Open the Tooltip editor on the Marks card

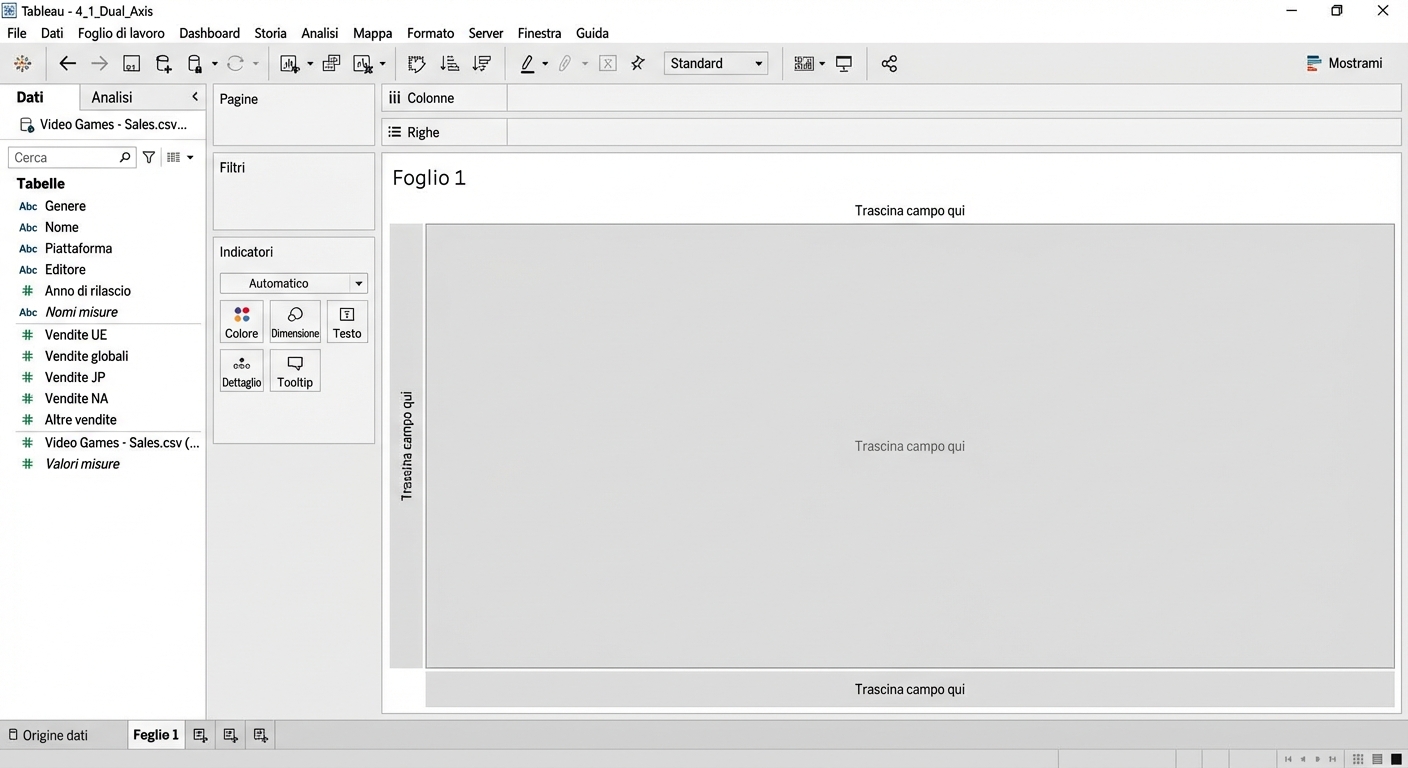point(294,370)
